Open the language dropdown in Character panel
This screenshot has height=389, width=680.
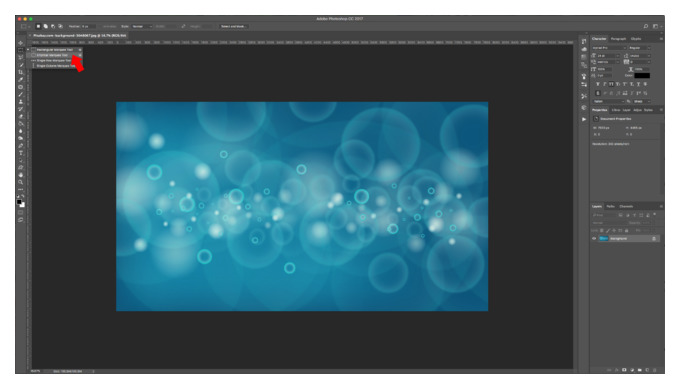pos(609,101)
